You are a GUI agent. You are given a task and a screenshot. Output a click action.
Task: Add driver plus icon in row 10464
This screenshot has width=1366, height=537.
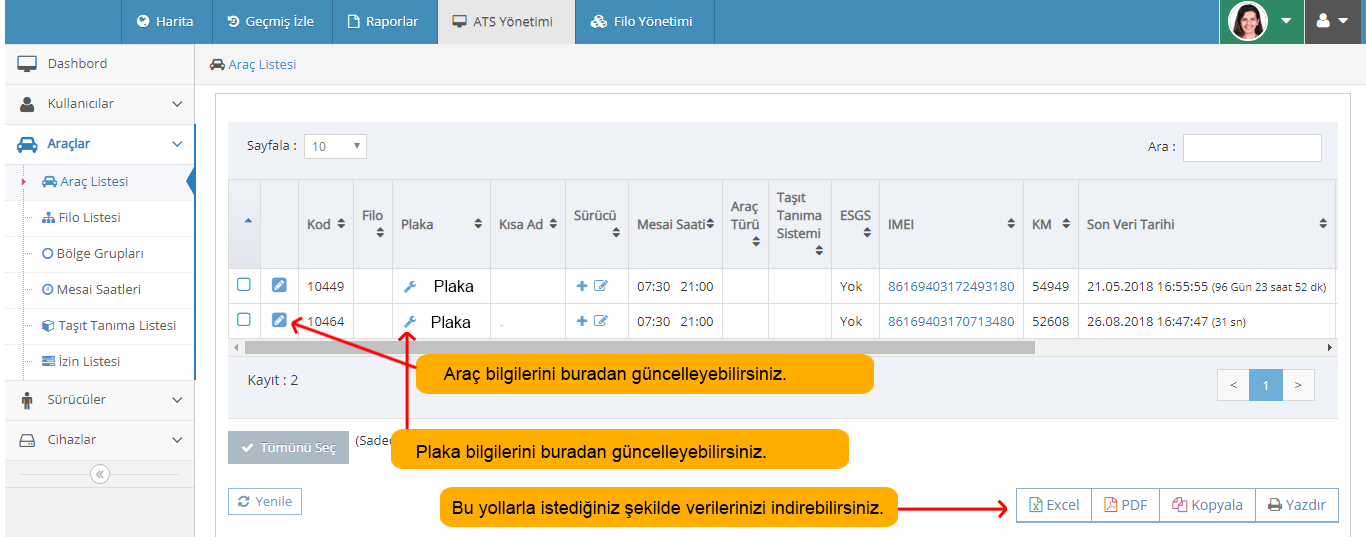(582, 321)
